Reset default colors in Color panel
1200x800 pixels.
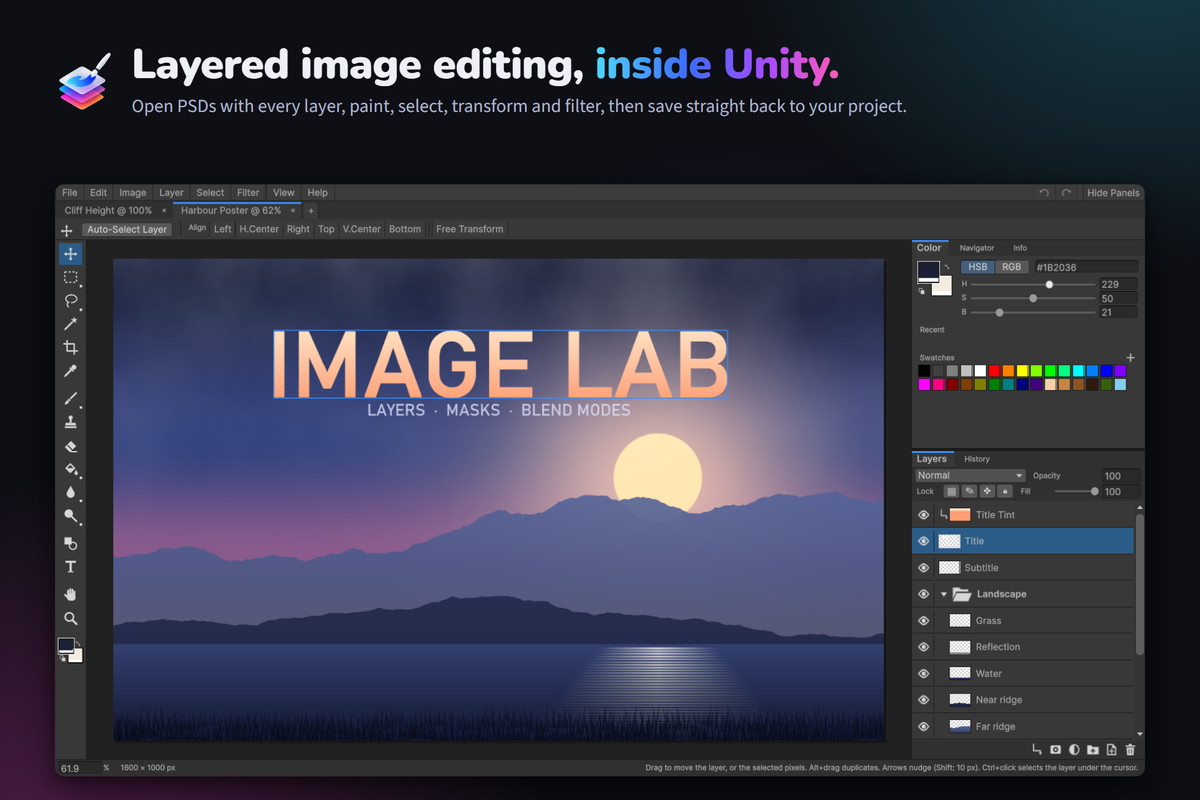[923, 292]
